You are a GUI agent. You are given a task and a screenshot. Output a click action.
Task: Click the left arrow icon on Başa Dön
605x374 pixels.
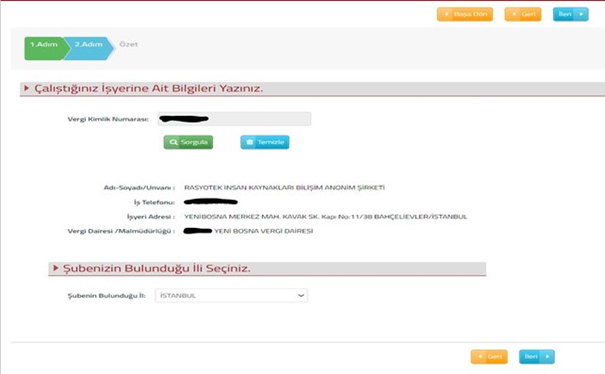click(446, 14)
